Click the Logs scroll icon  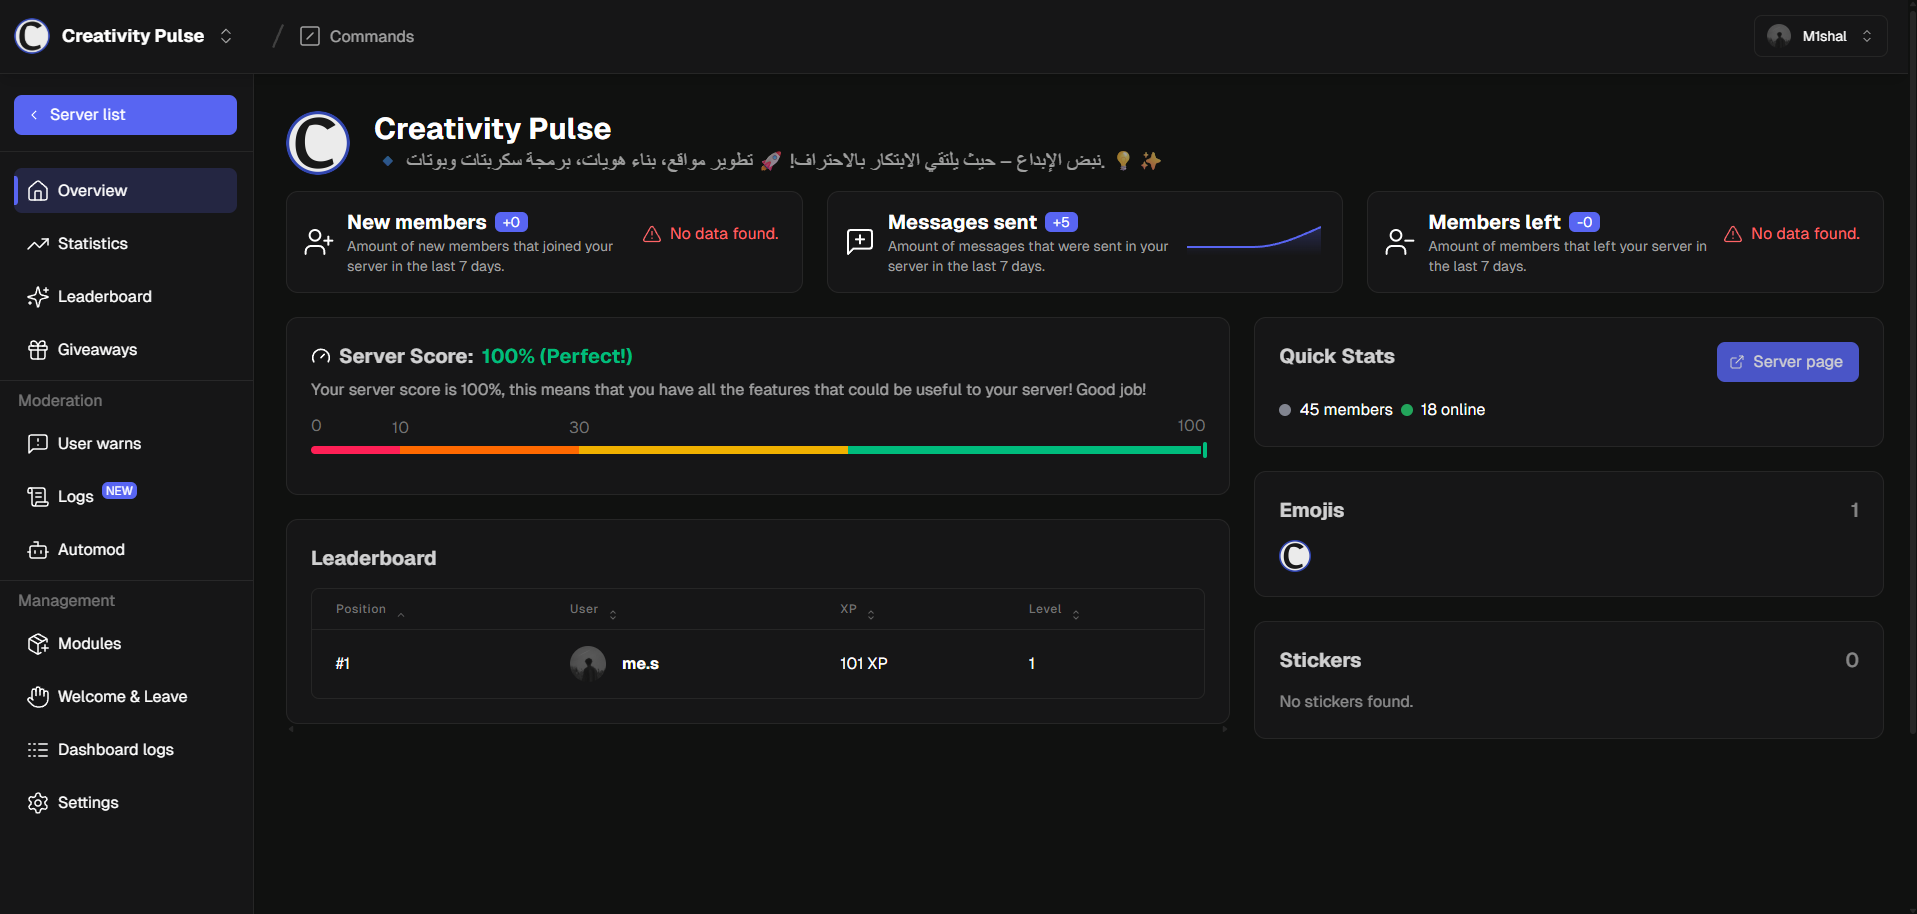pos(38,497)
